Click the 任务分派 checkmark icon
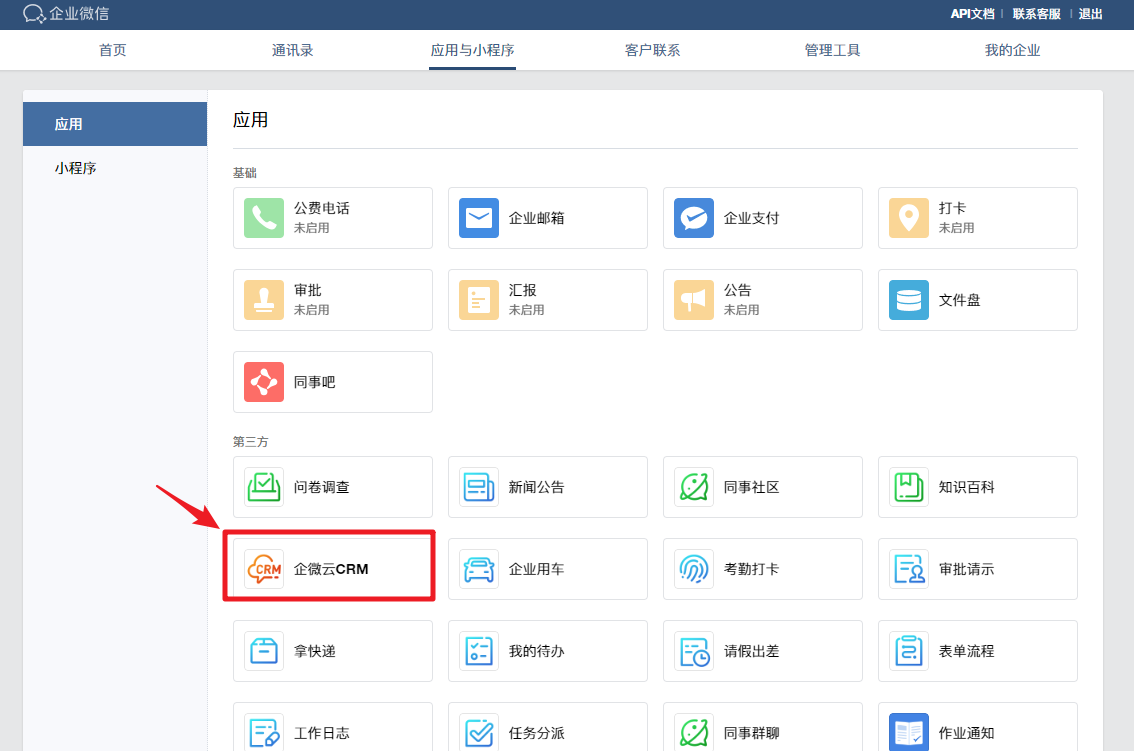Image resolution: width=1134 pixels, height=751 pixels. coord(479,732)
